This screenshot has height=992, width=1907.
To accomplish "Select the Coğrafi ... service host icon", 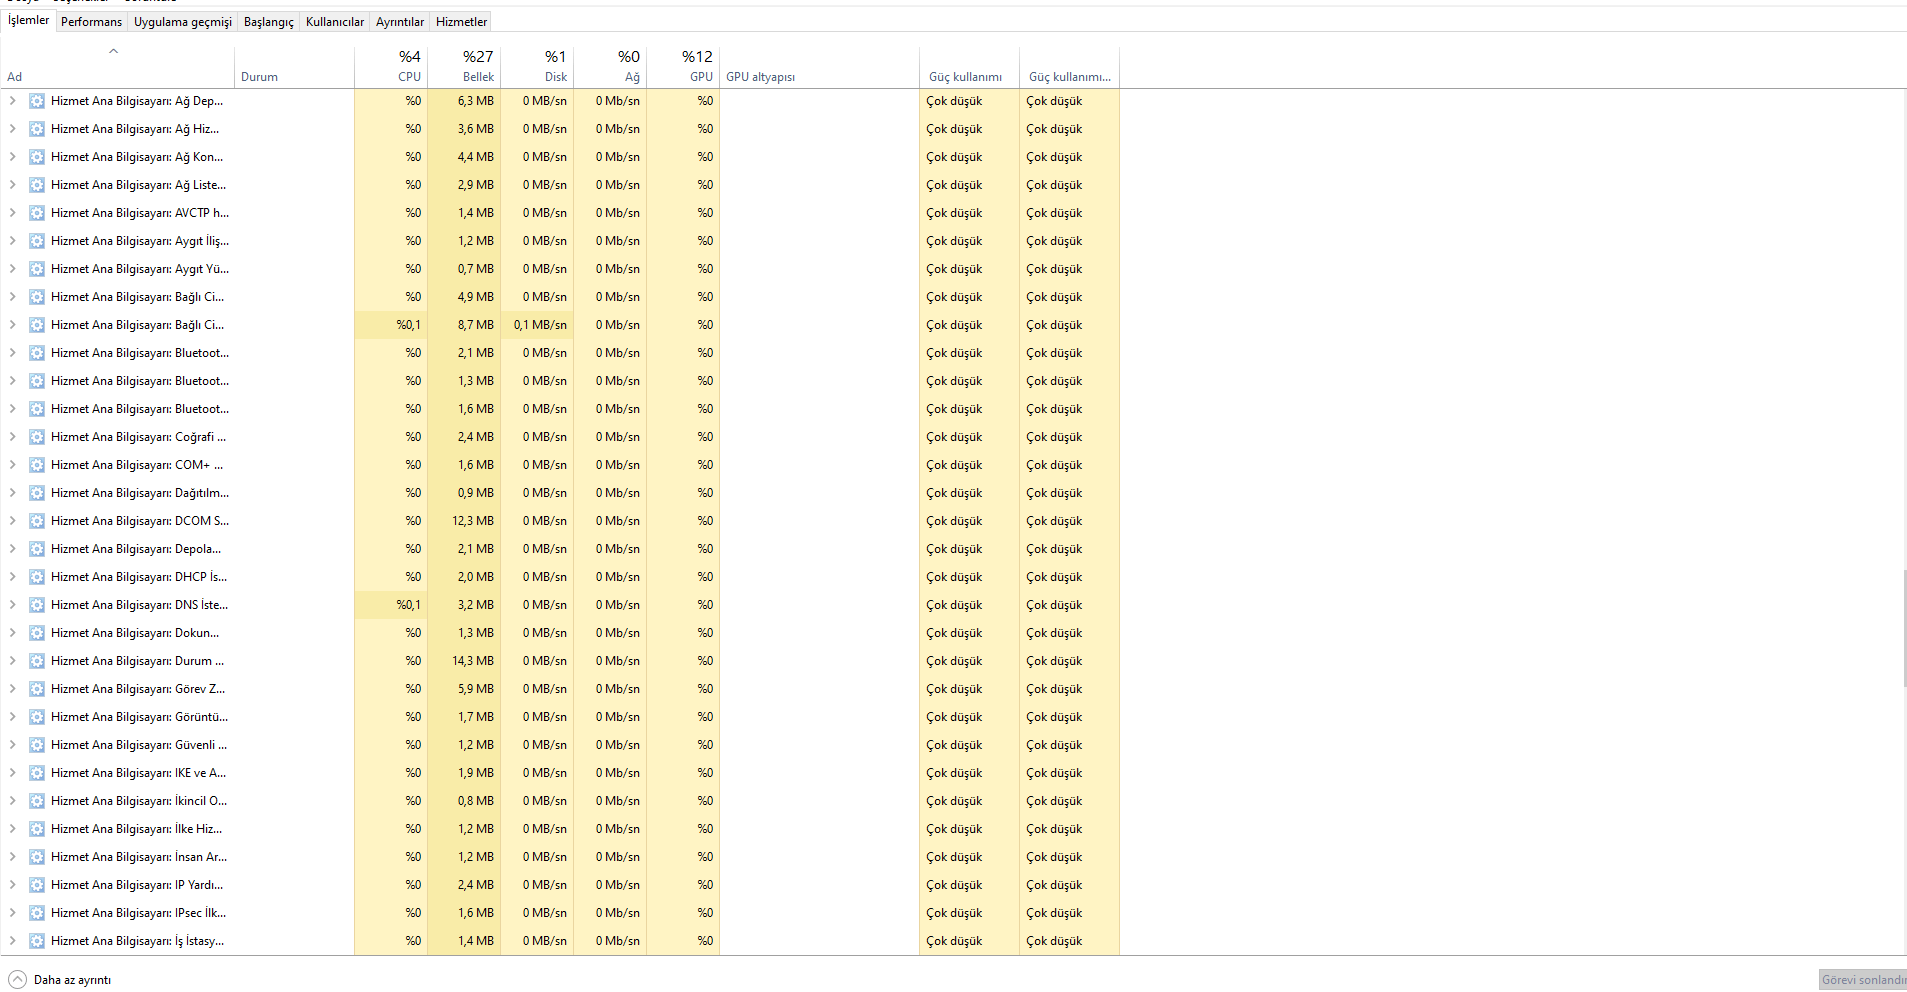I will pos(37,437).
